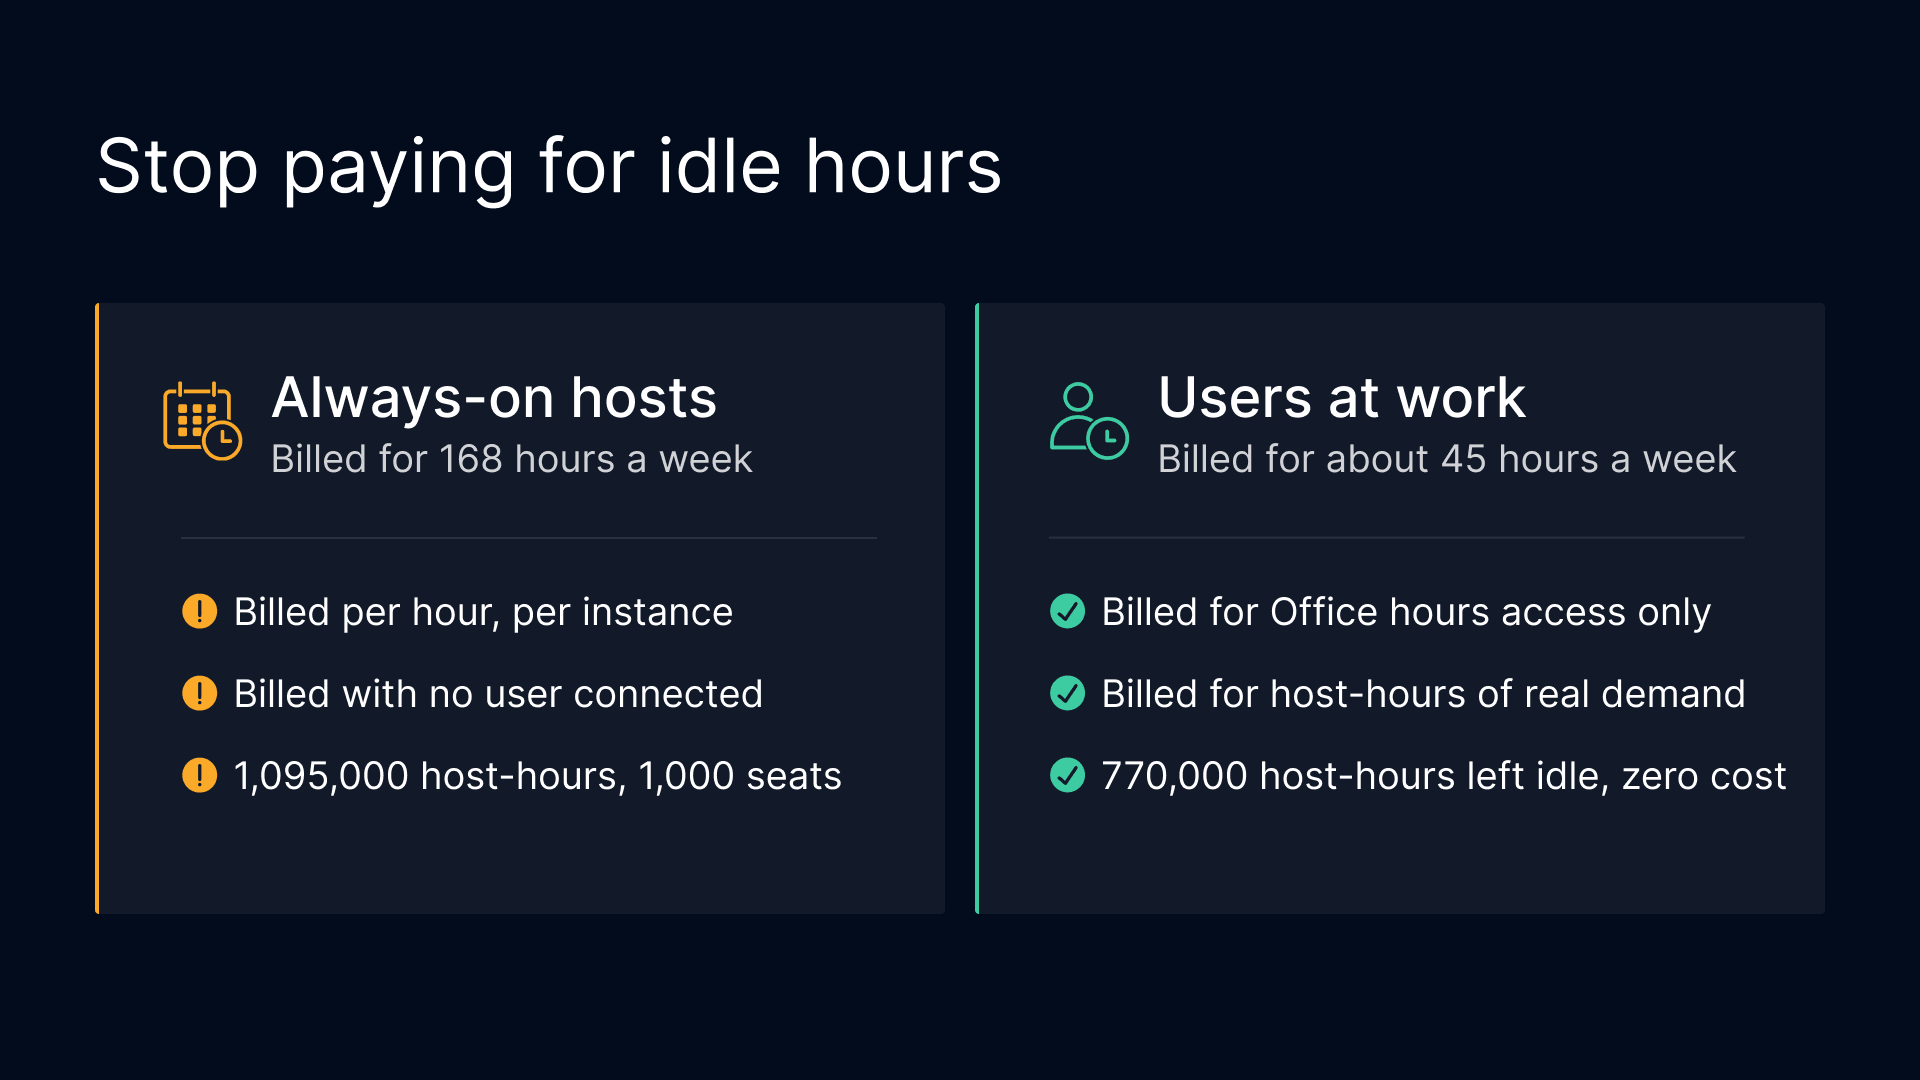Click the line 'Billed per hour, per instance'

click(483, 612)
